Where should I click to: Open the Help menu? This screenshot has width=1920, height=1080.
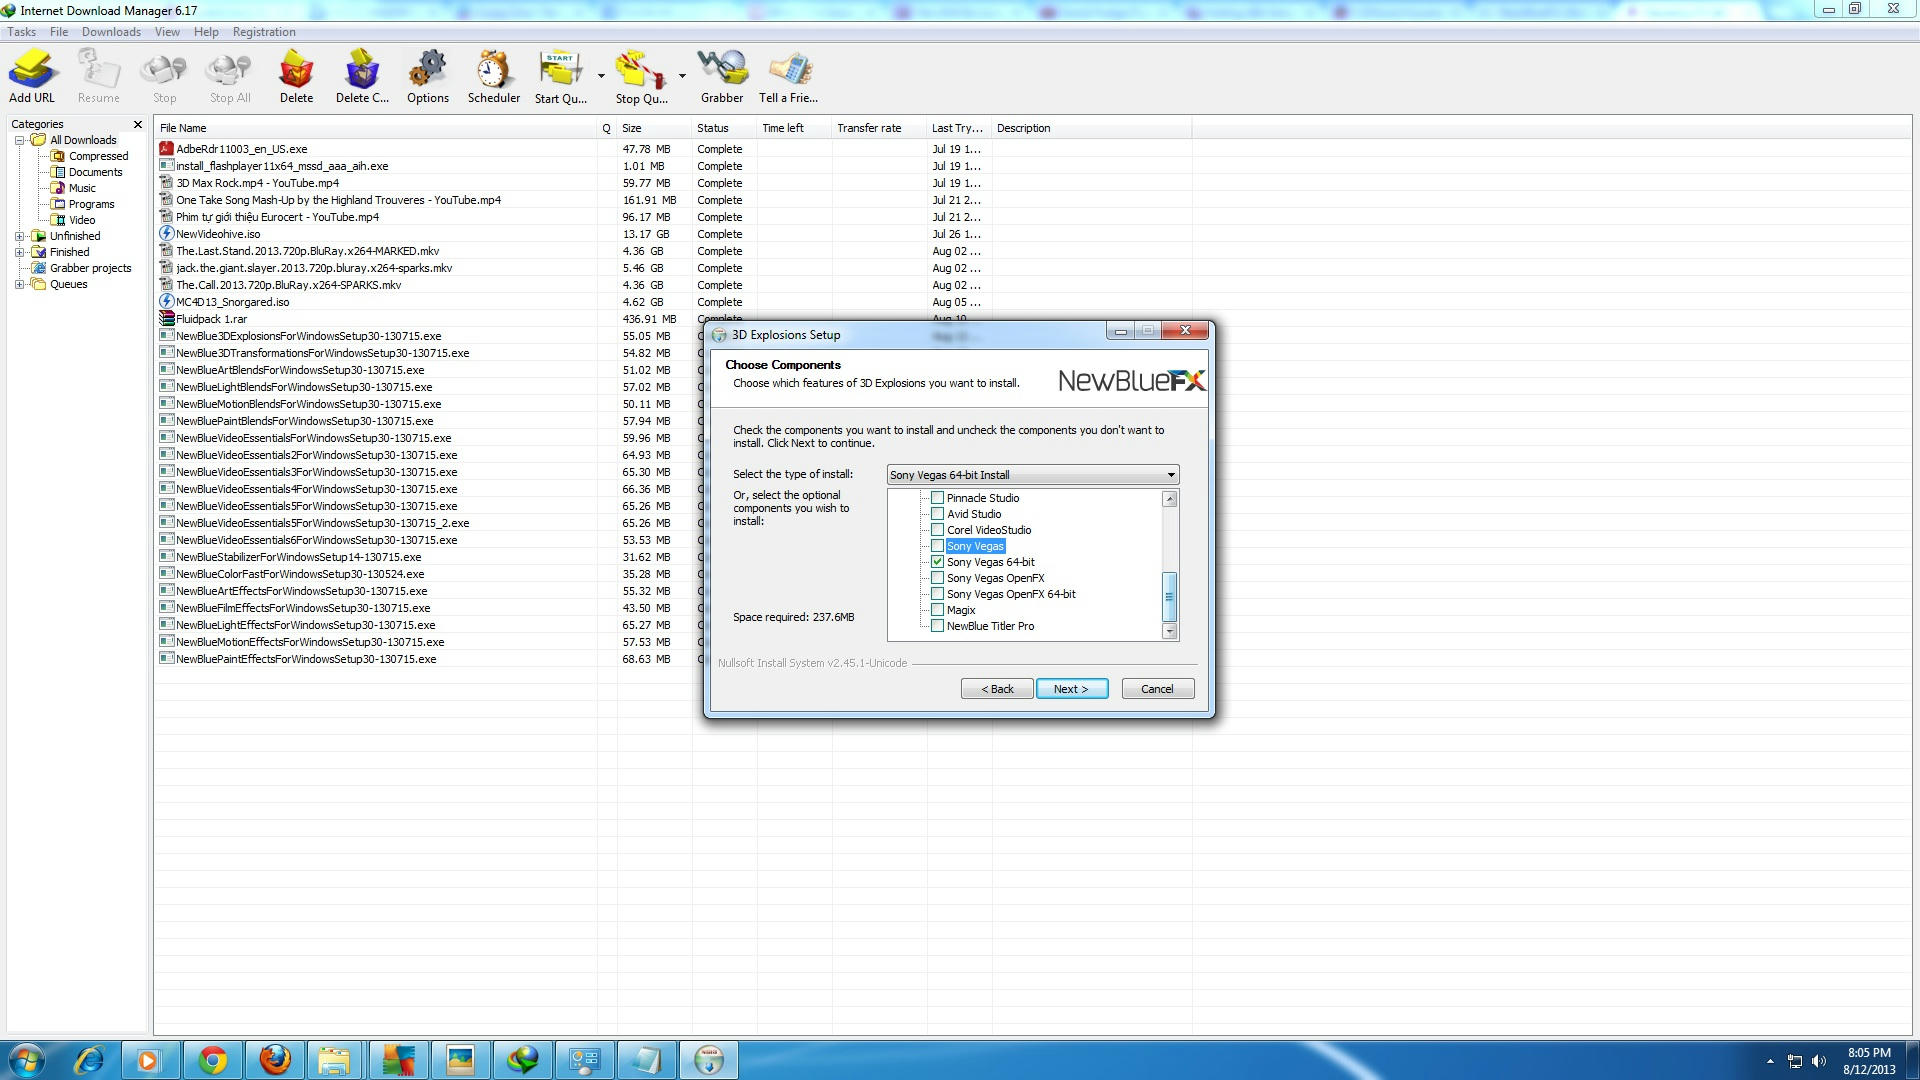[206, 32]
